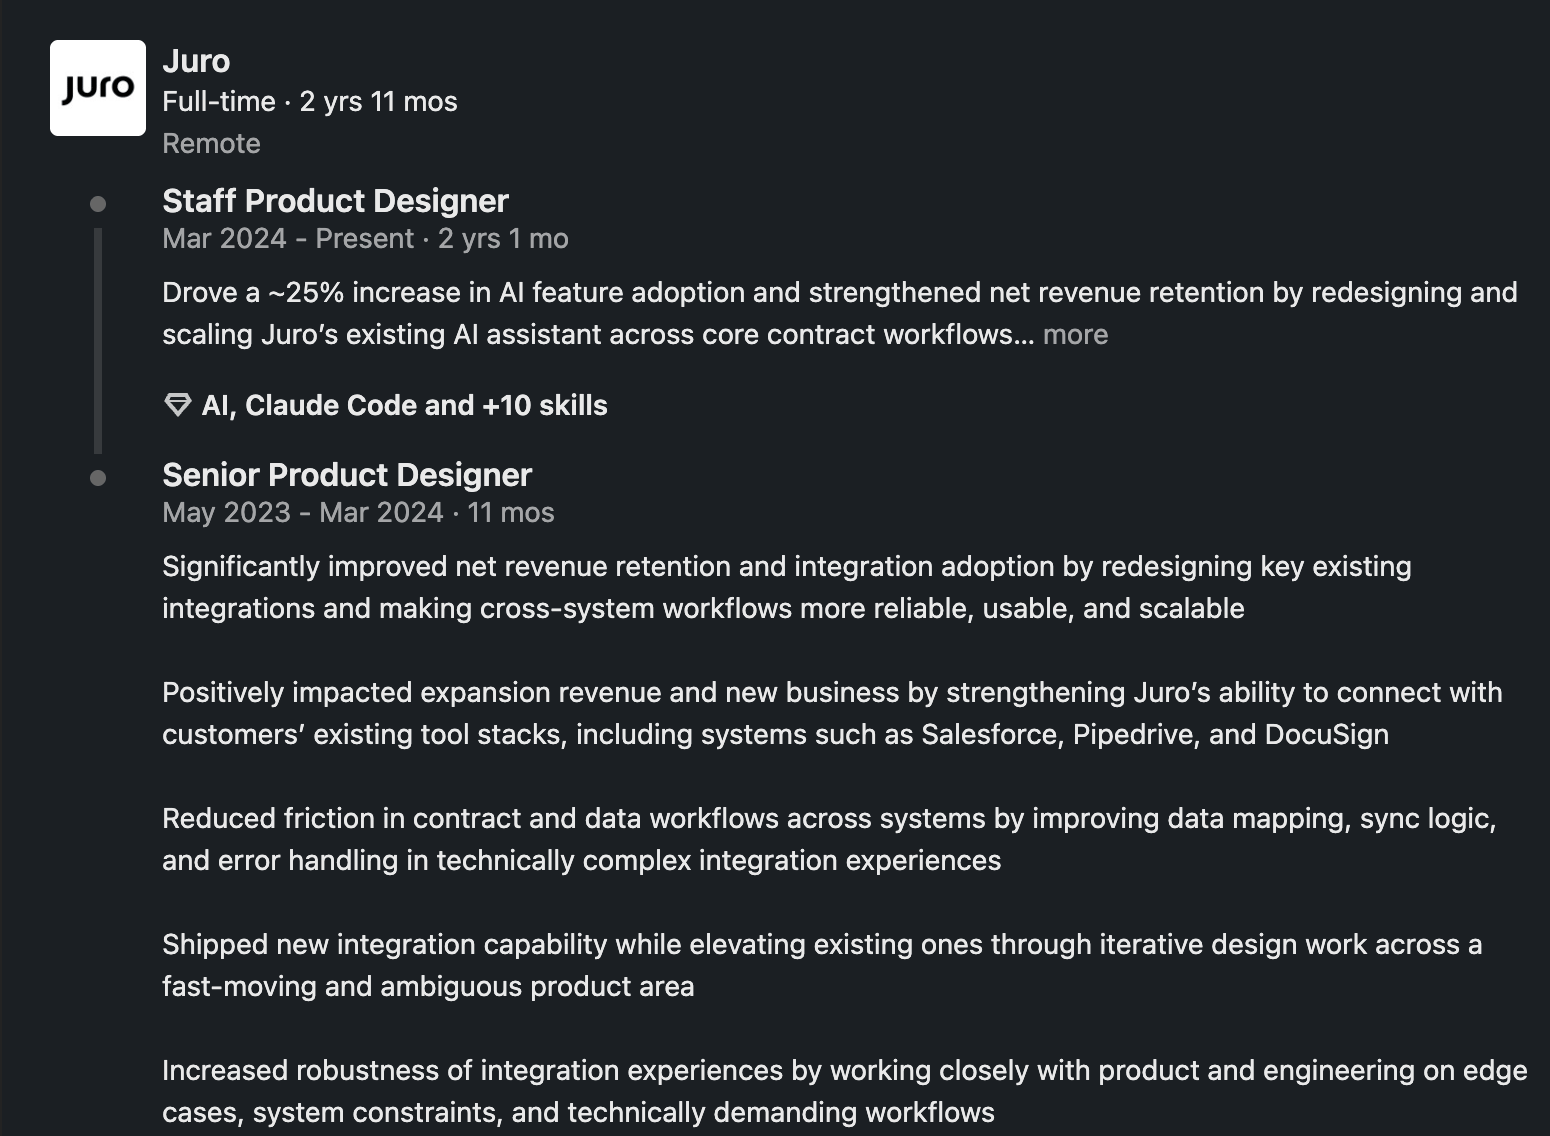The height and width of the screenshot is (1136, 1550).
Task: Click the Senior Product Designer title
Action: [x=346, y=475]
